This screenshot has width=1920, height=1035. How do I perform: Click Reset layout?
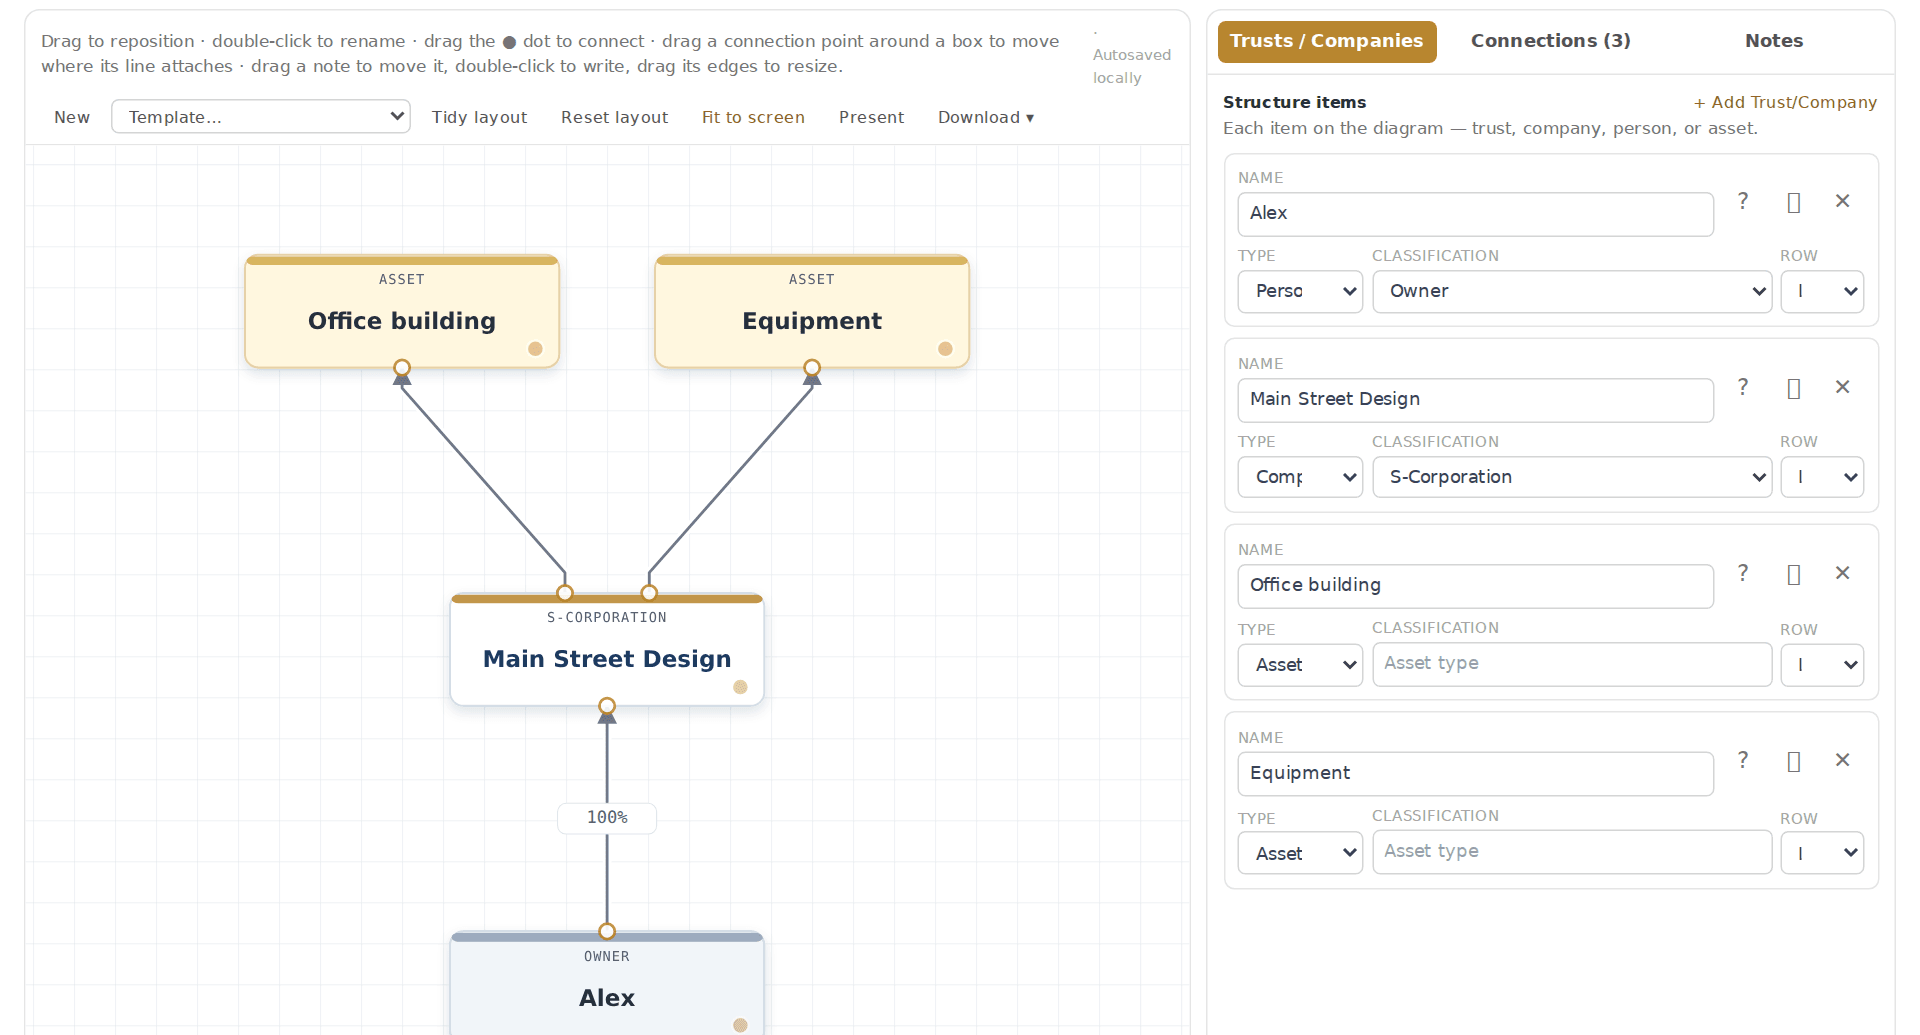[614, 117]
